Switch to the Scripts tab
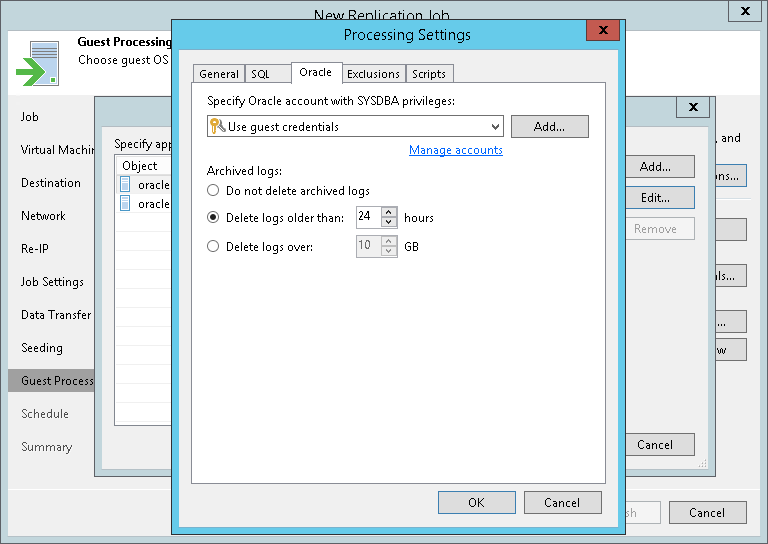The width and height of the screenshot is (768, 544). coord(429,74)
